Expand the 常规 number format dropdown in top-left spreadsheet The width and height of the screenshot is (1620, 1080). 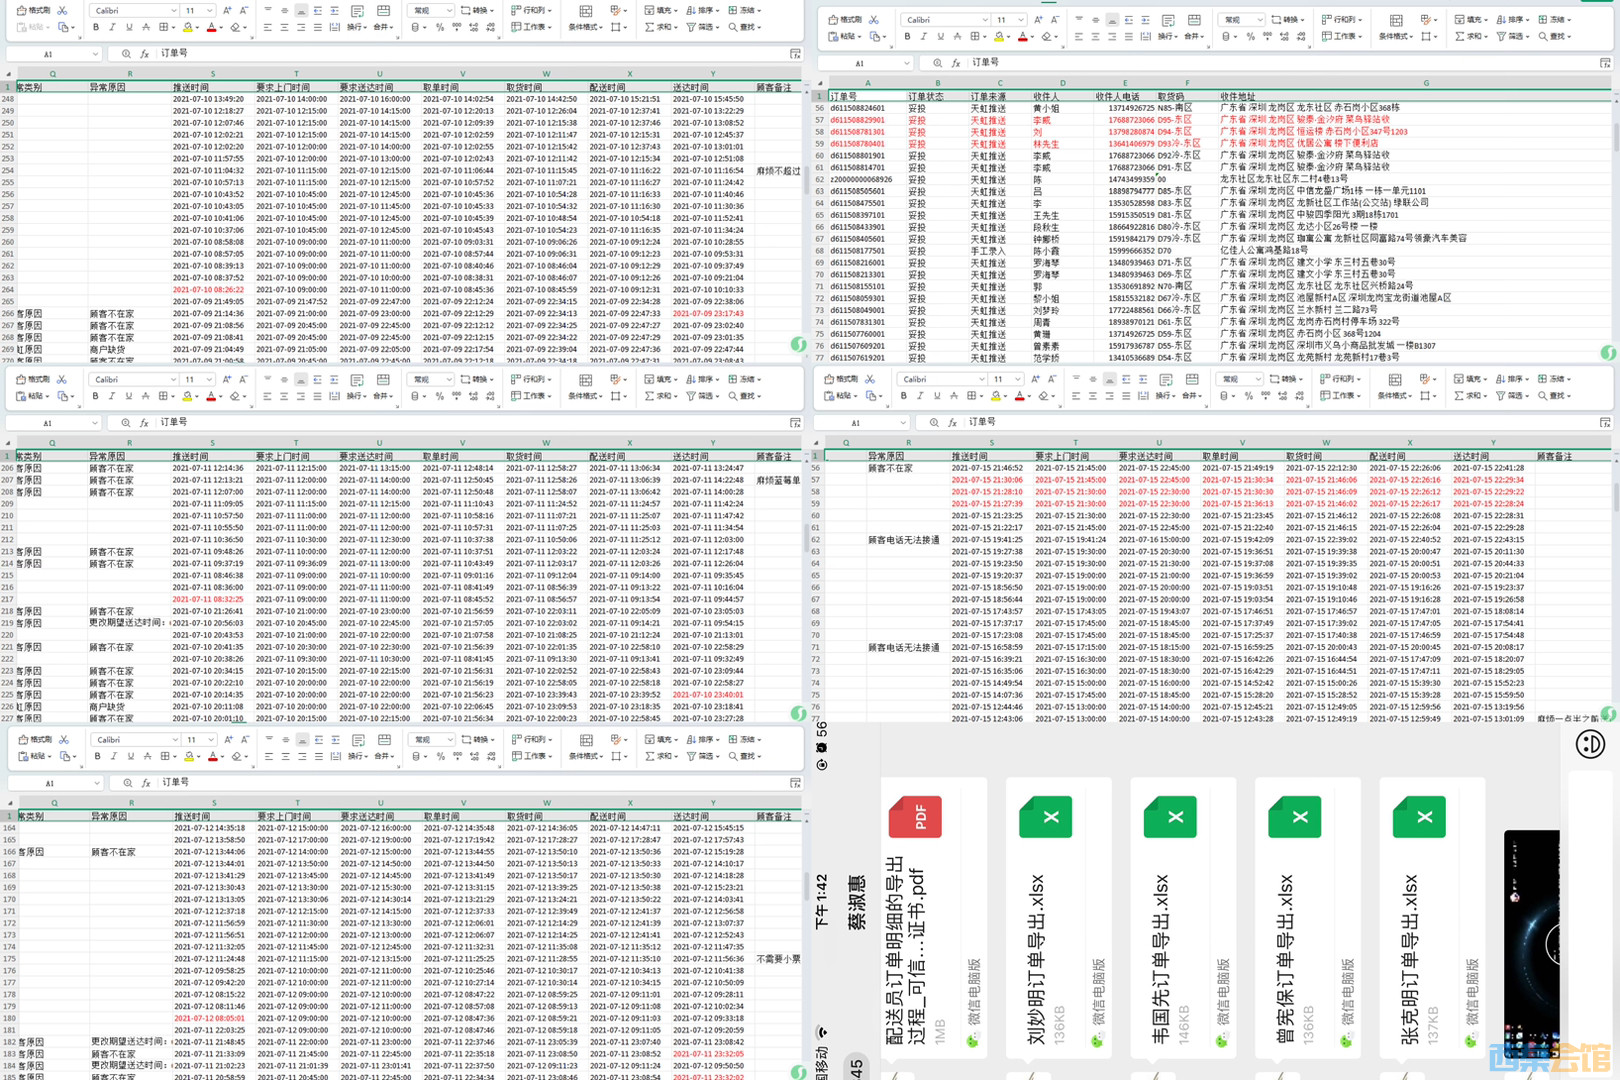tap(431, 10)
